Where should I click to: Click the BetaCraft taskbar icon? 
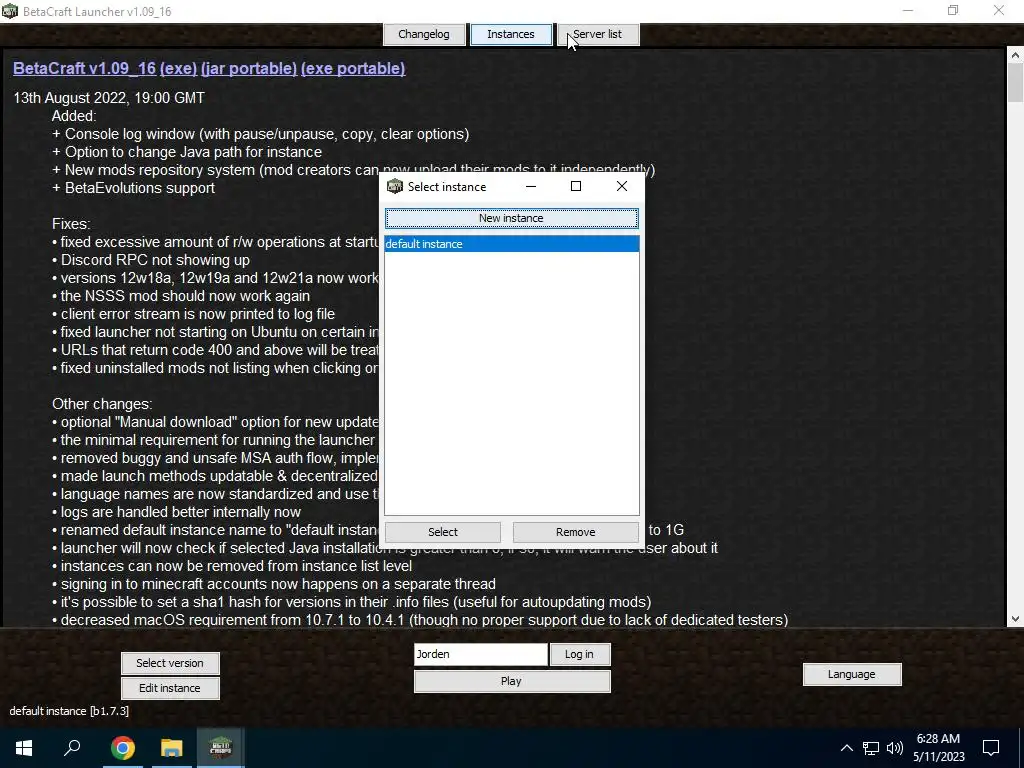[x=221, y=748]
